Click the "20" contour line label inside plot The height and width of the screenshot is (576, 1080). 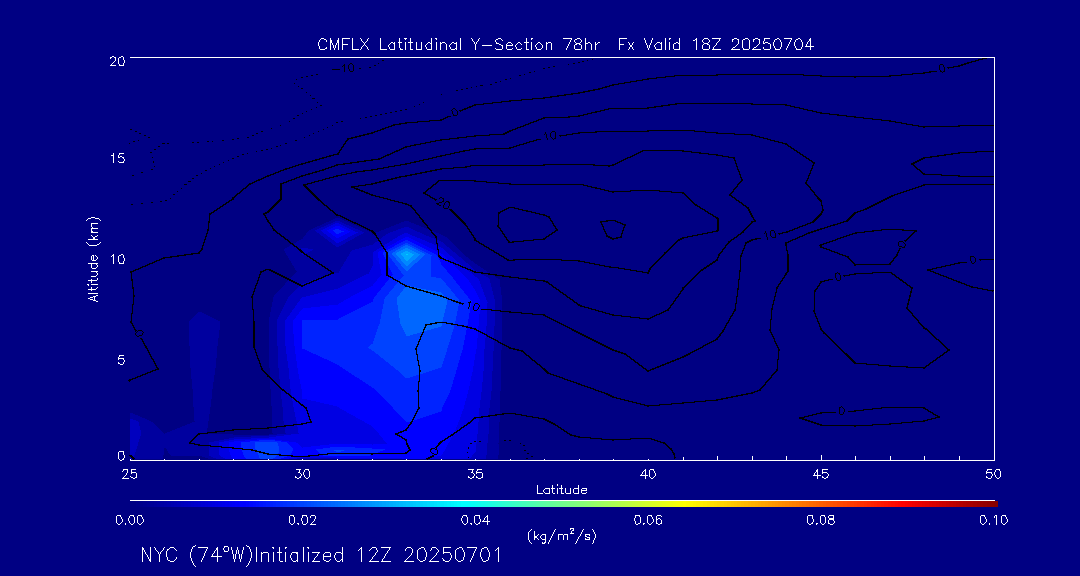[x=443, y=202]
